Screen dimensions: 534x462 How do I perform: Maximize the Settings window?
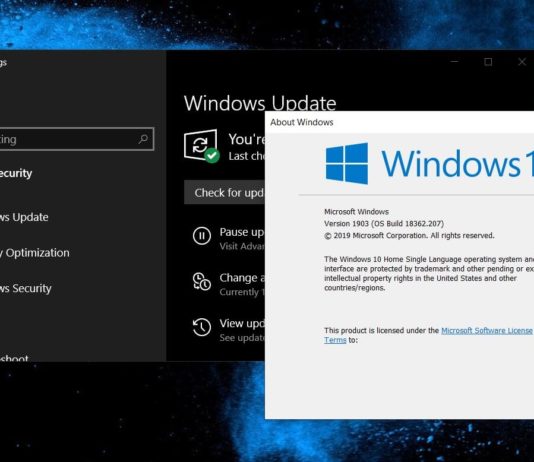488,62
